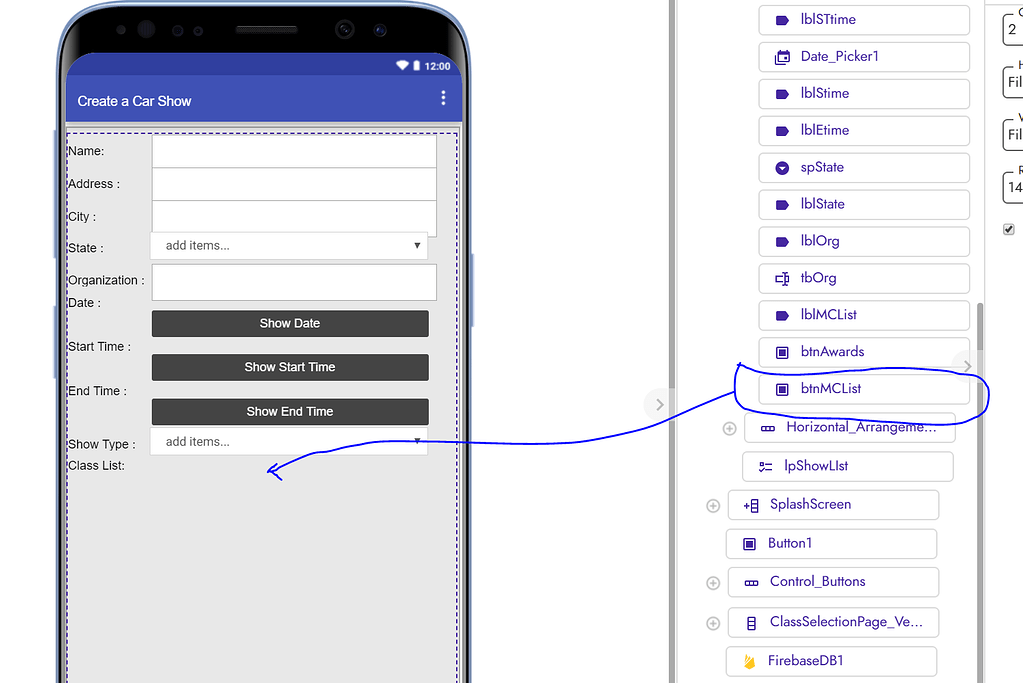Open the Show Type spinner dropdown
Screen dimensions: 1023x683
289,442
